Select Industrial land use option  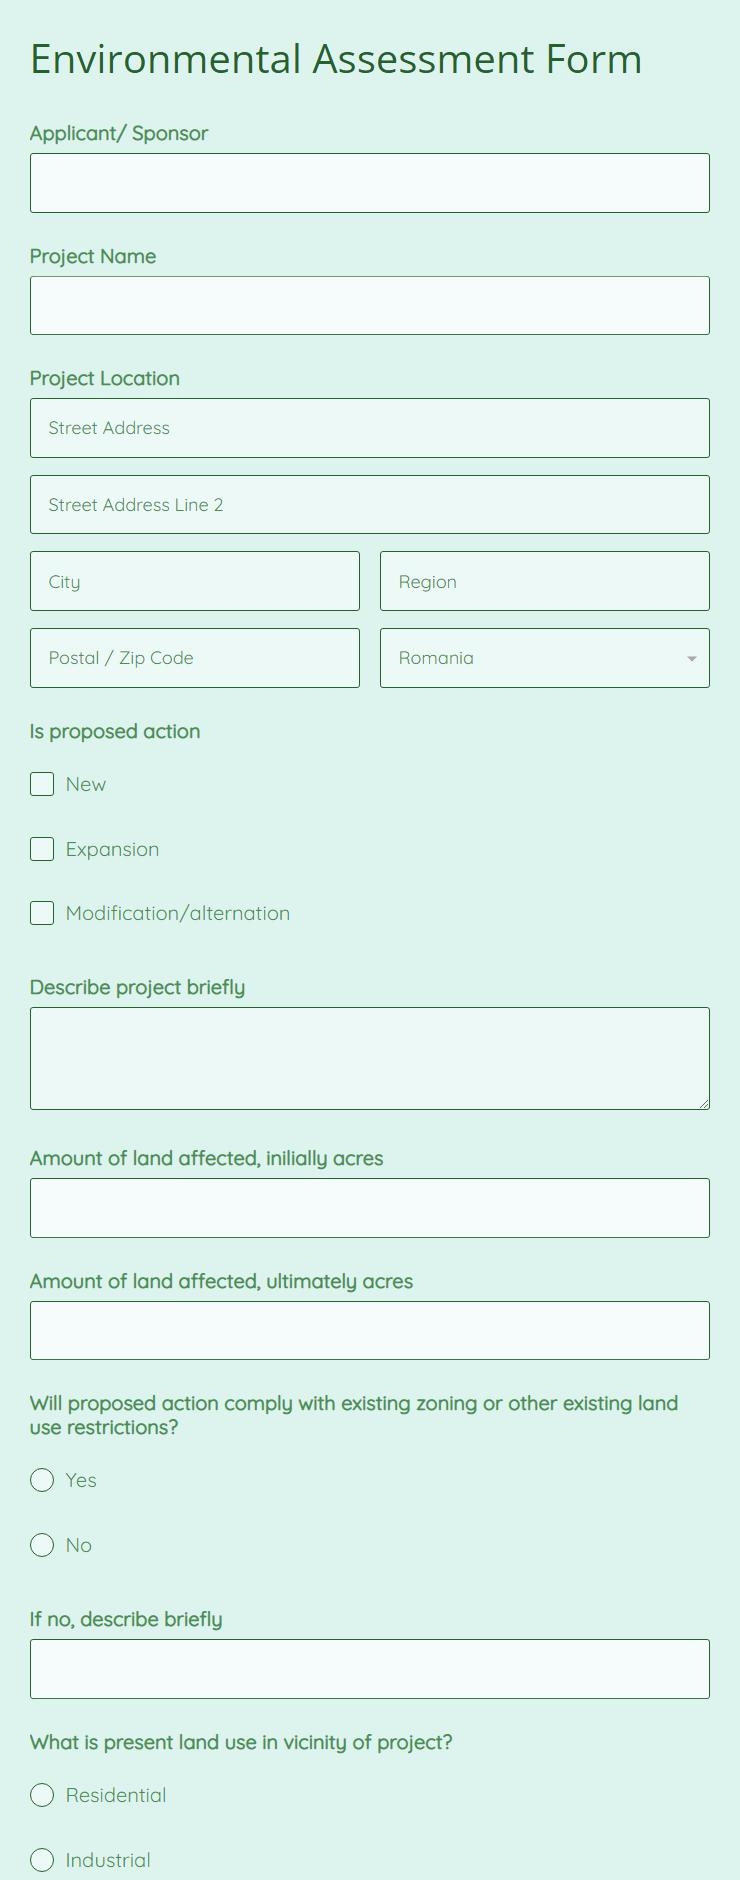(42, 1860)
